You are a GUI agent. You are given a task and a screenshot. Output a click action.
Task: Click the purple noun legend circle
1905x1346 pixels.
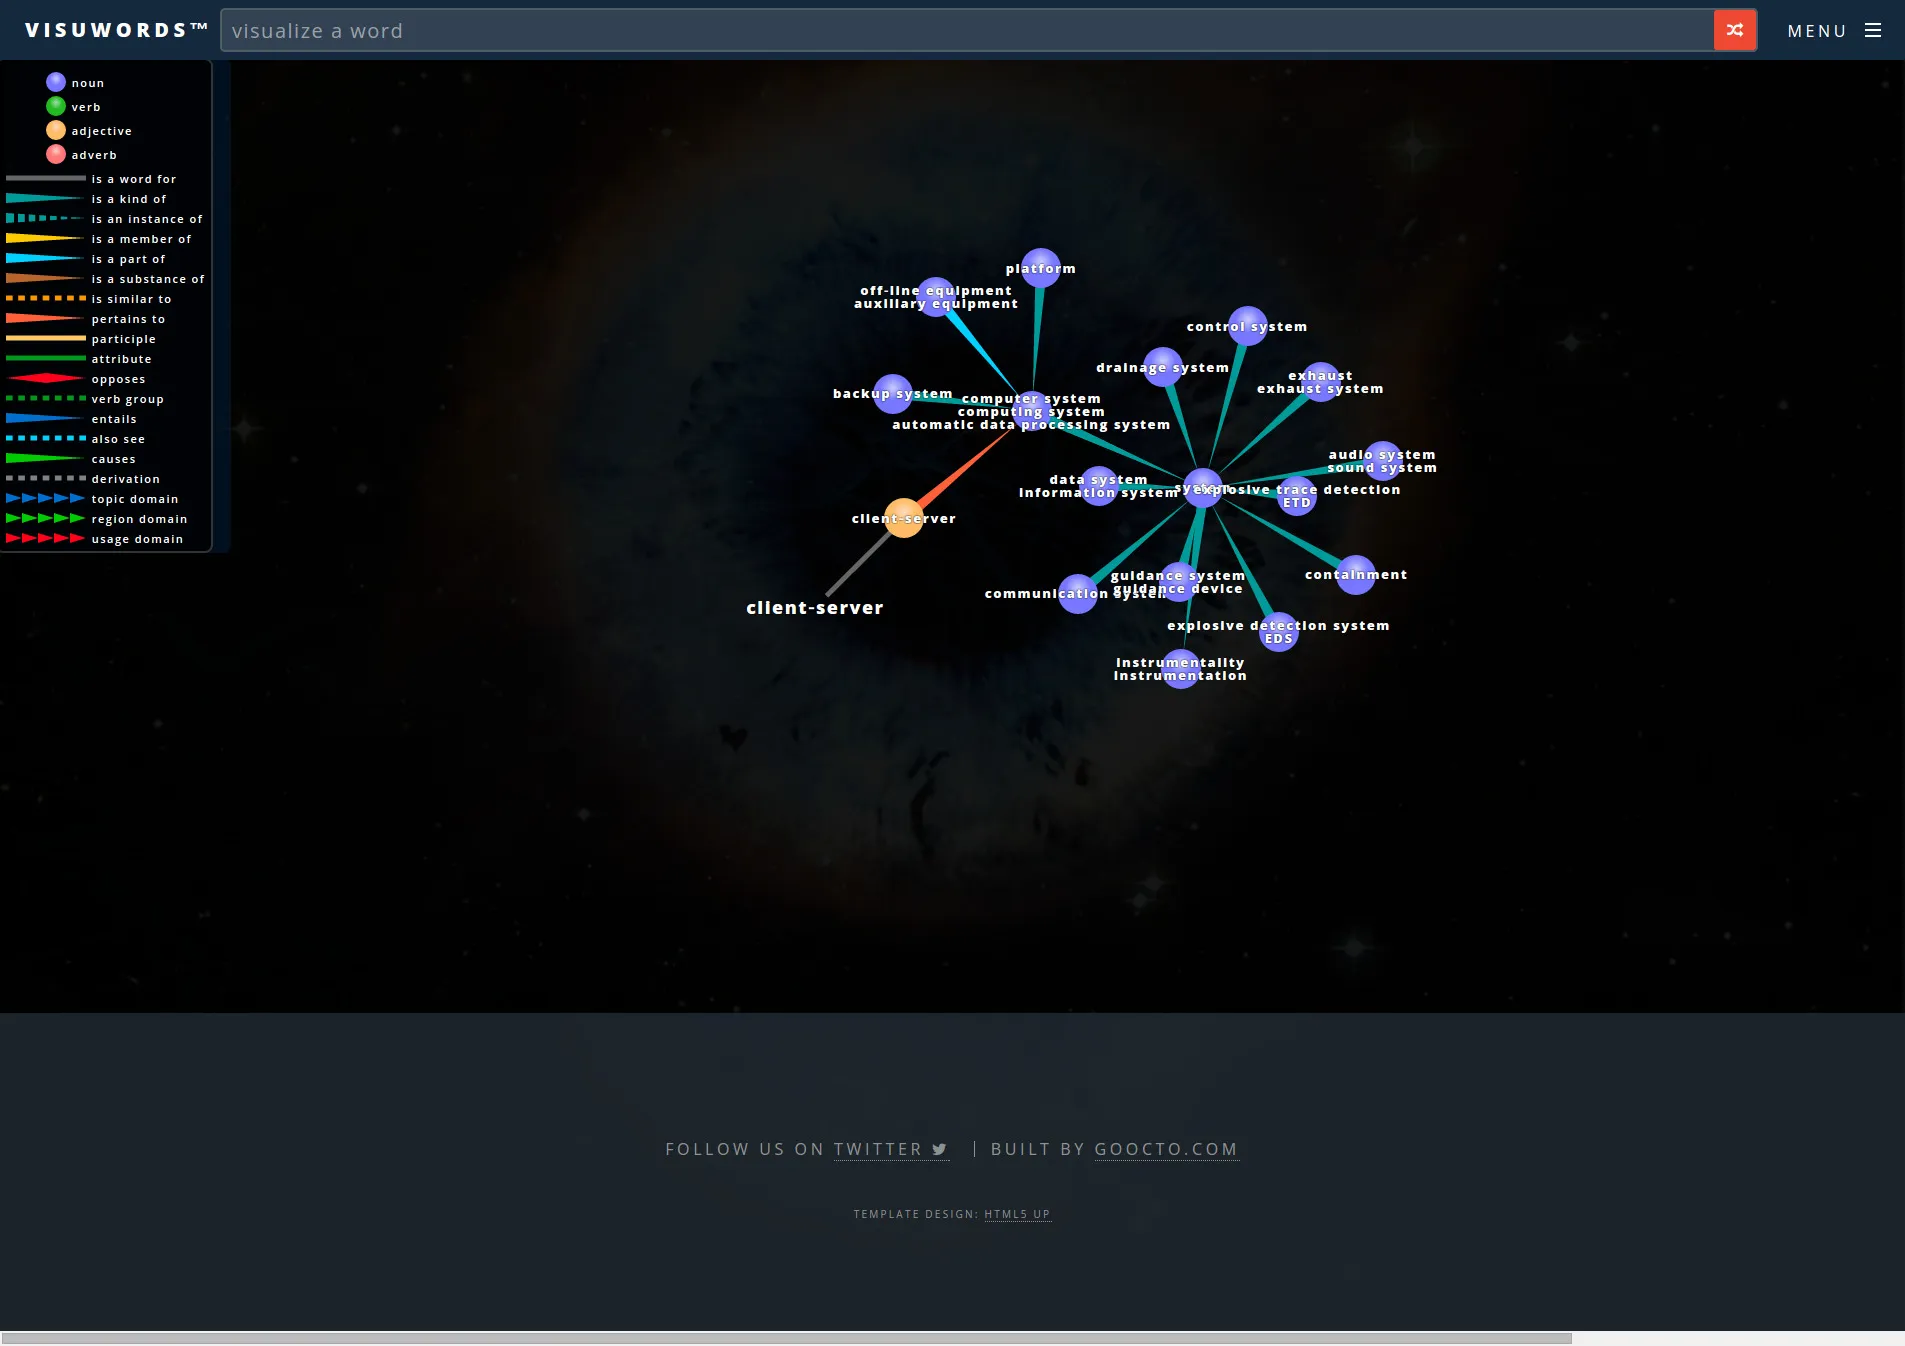pos(55,82)
